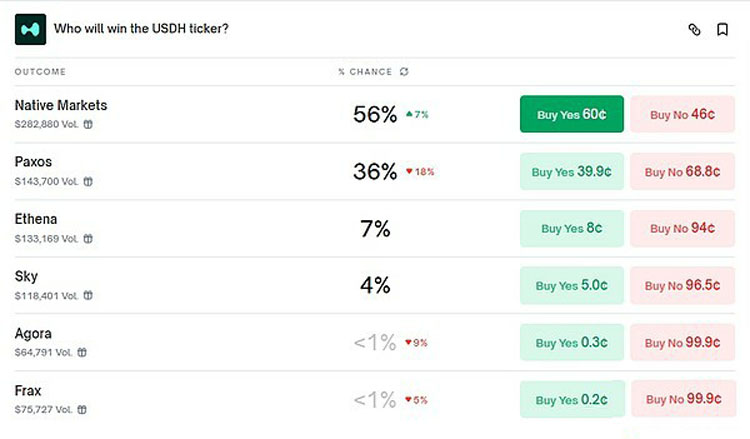
Task: Buy No on Frax at 99.9¢
Action: [682, 399]
